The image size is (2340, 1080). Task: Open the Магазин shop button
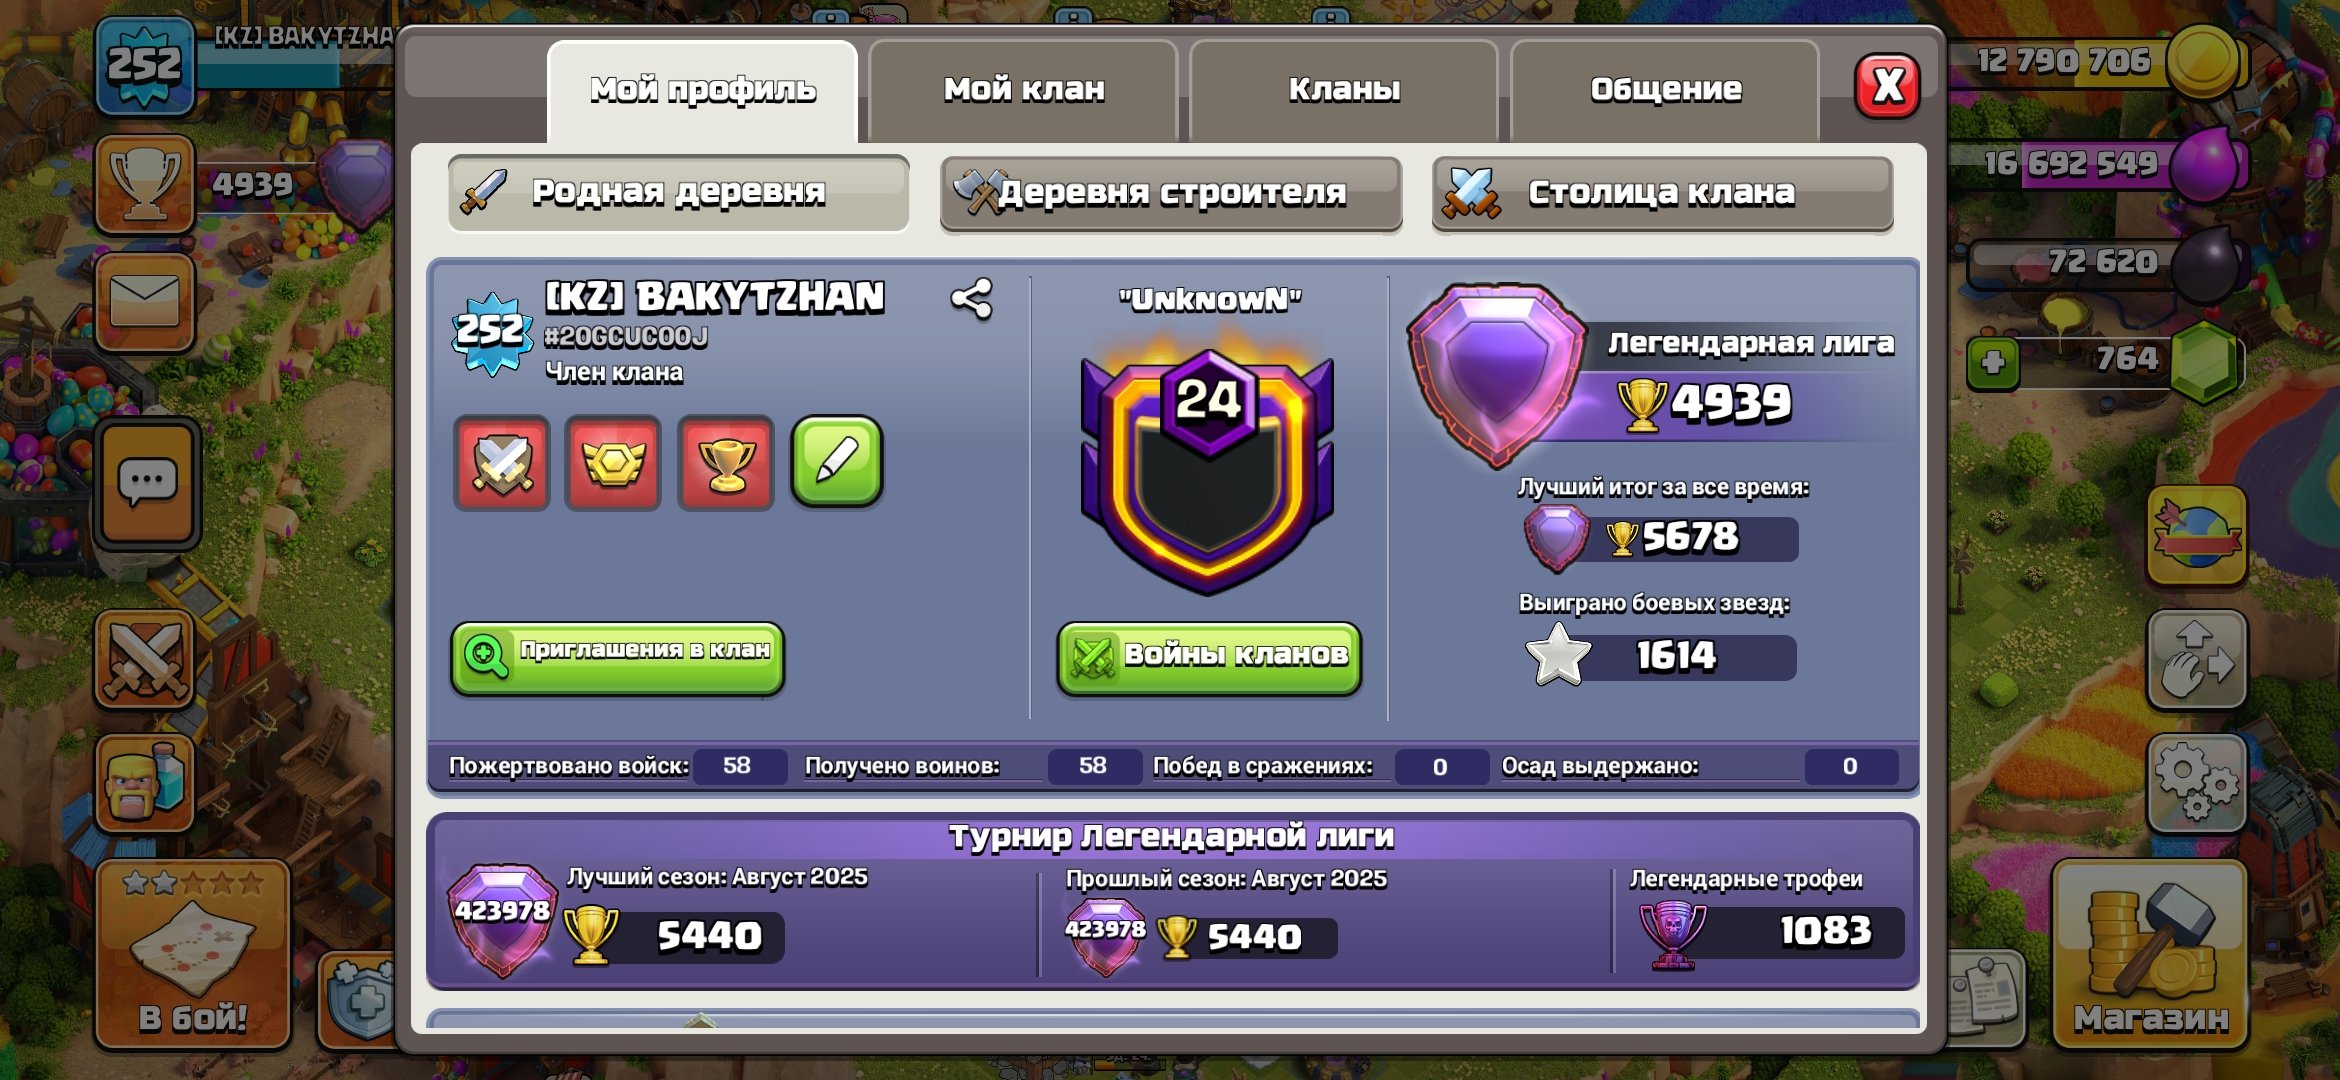(x=2150, y=955)
